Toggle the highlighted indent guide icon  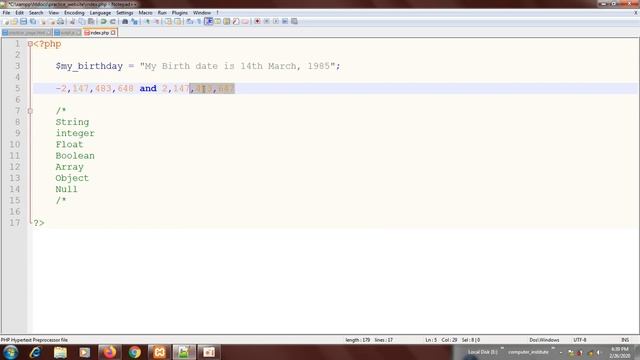[x=208, y=21]
